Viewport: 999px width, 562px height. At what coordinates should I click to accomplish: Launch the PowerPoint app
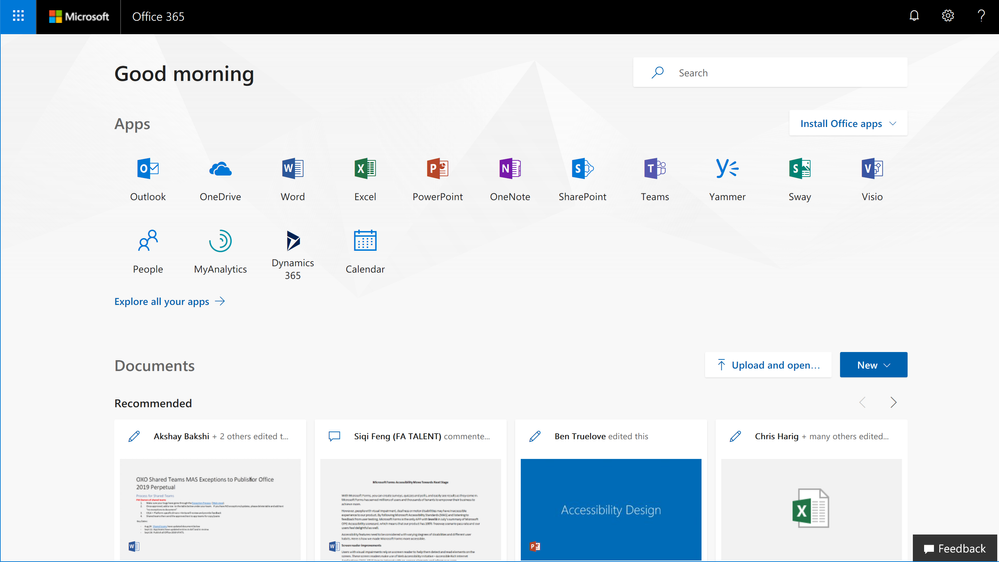pyautogui.click(x=438, y=179)
